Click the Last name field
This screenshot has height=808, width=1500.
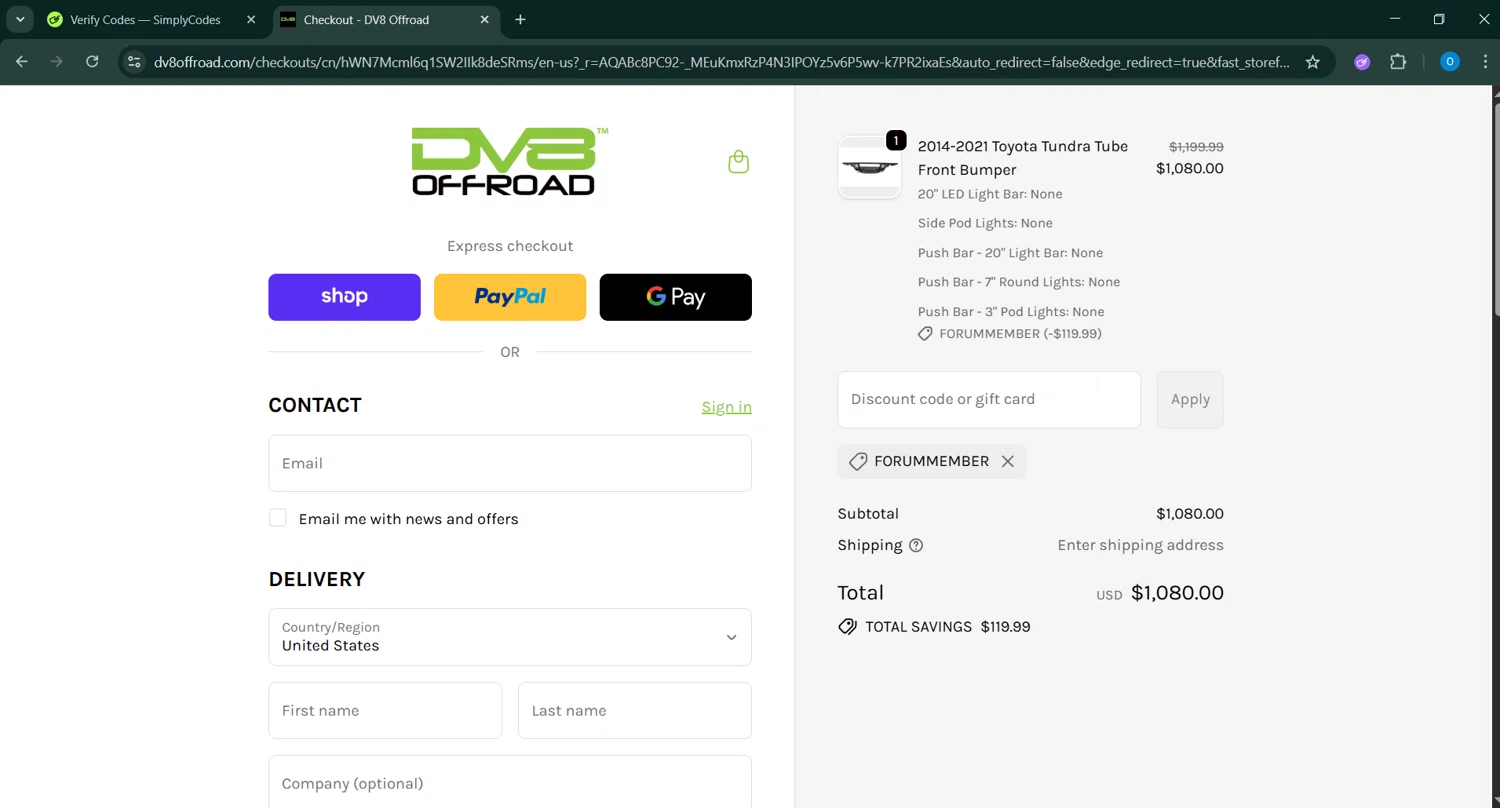coord(635,710)
